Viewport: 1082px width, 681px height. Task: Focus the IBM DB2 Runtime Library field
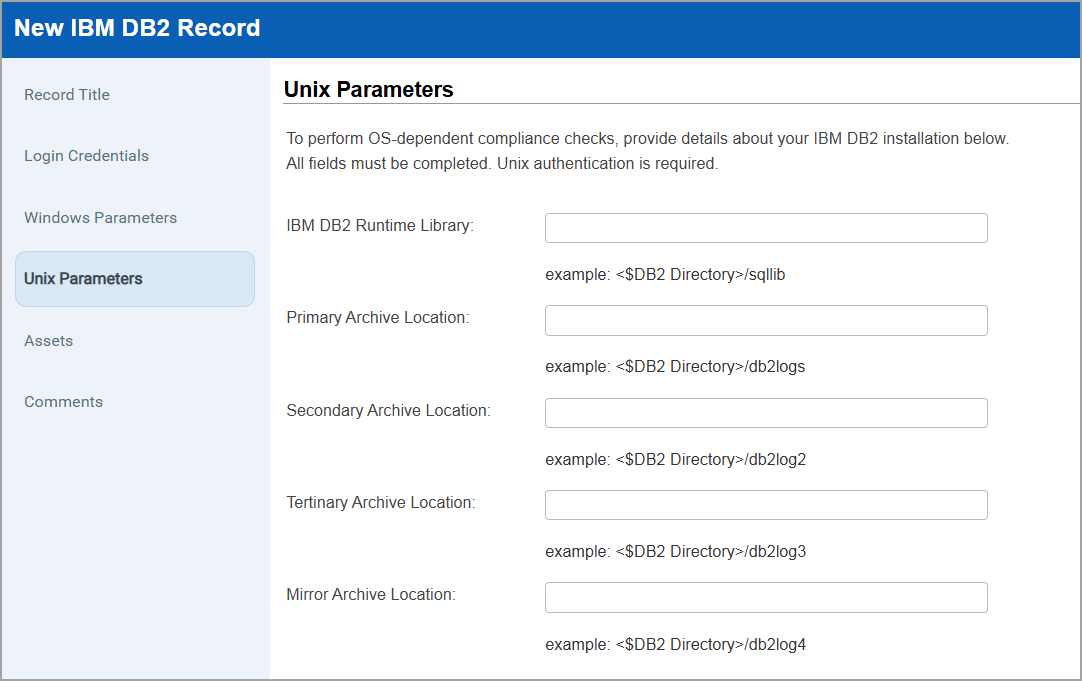click(x=766, y=228)
